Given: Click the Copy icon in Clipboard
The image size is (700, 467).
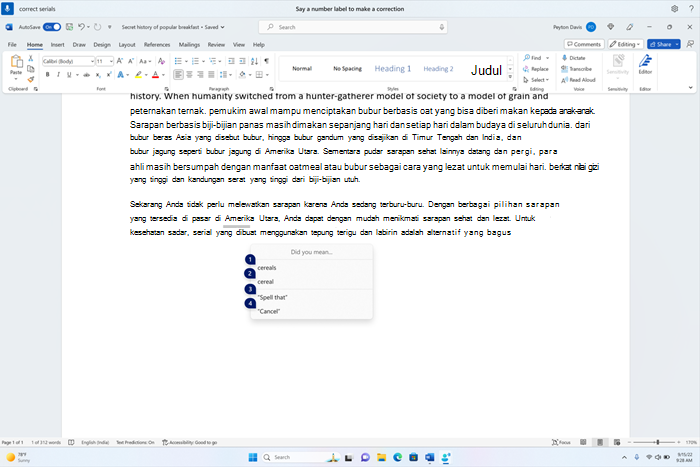Looking at the screenshot, I should (x=31, y=69).
